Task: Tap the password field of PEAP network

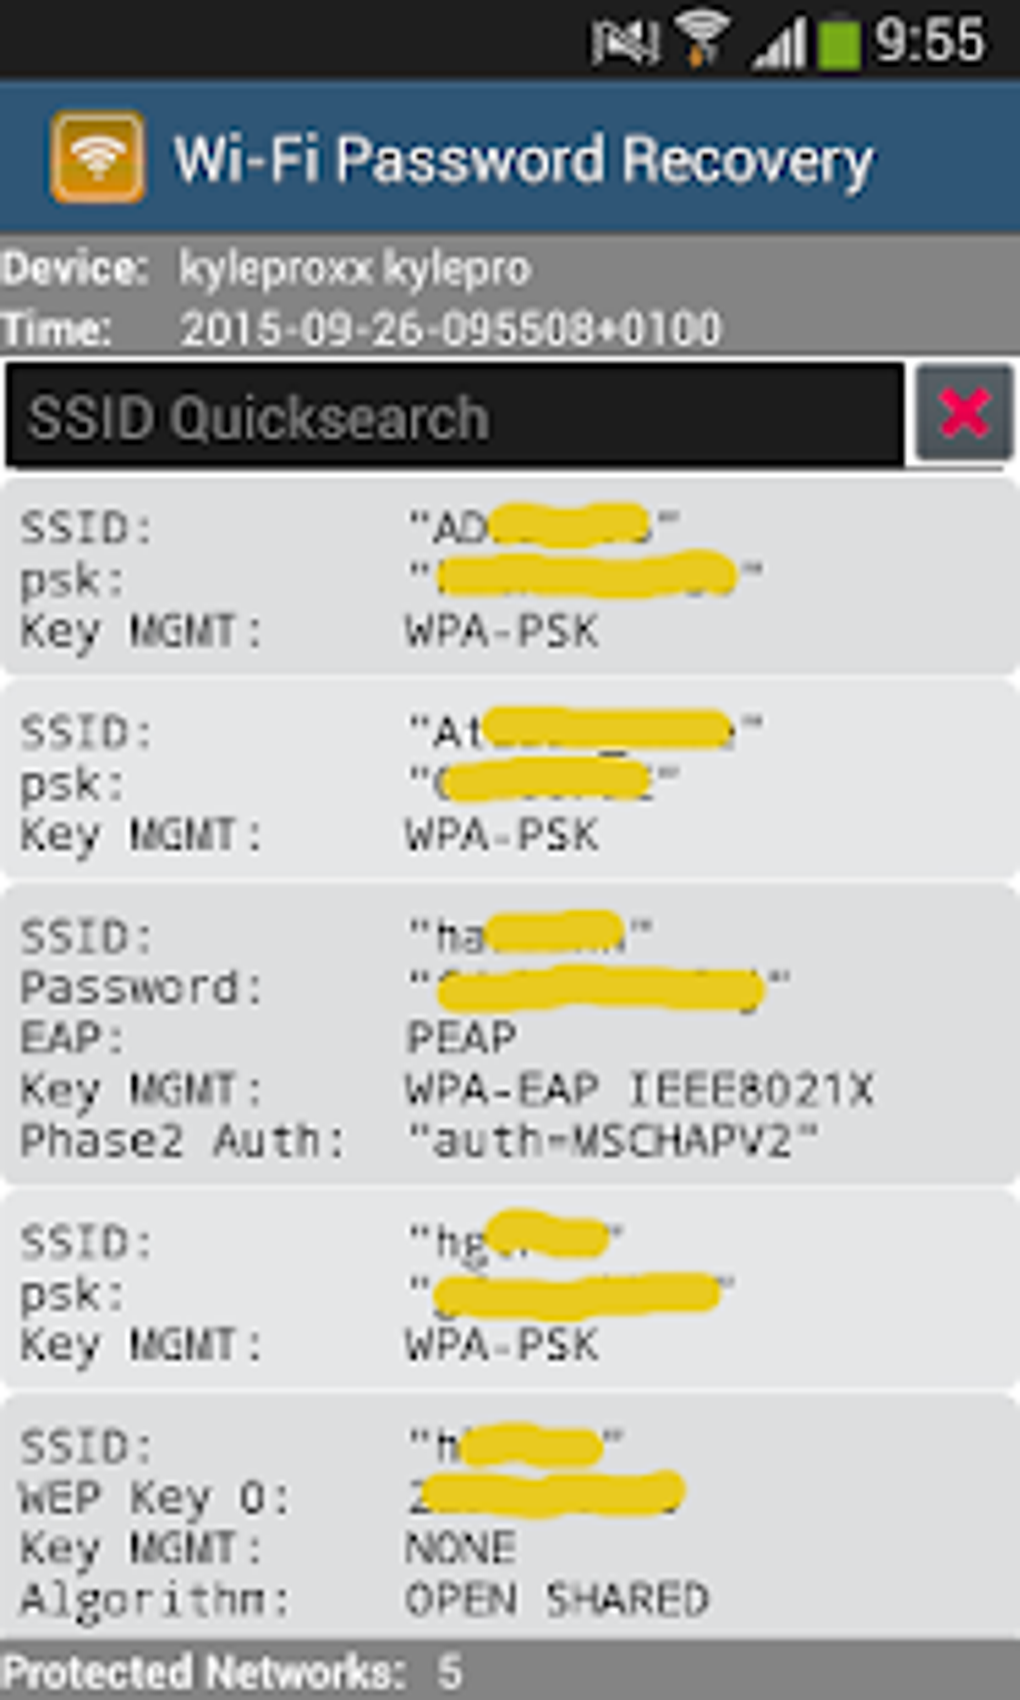Action: pyautogui.click(x=600, y=988)
